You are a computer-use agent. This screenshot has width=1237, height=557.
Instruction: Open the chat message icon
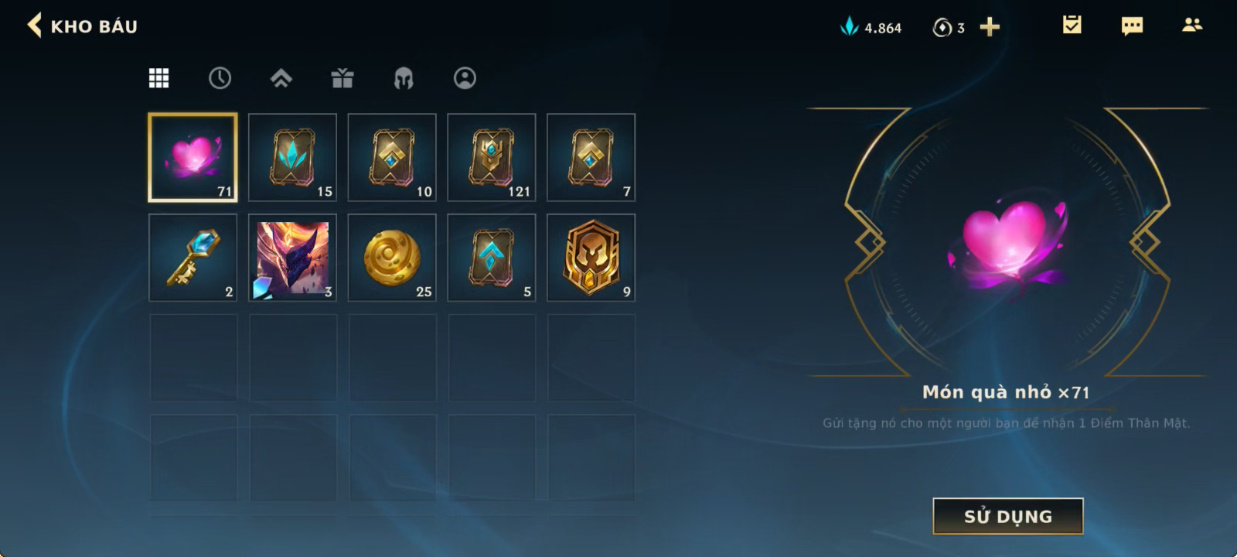1132,26
